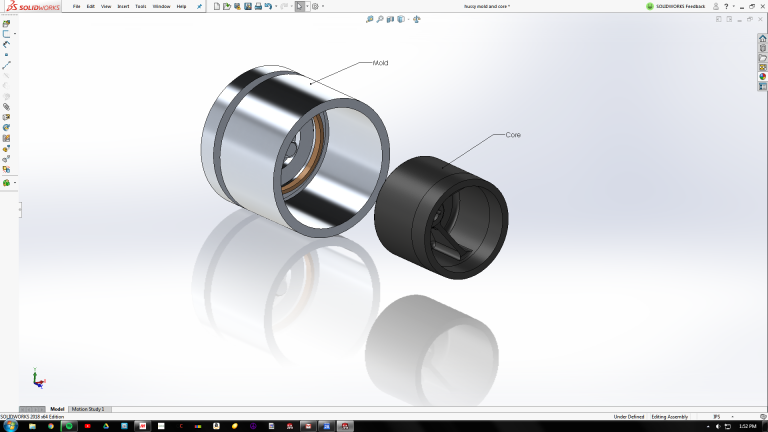Select the Core annotation label

(513, 135)
